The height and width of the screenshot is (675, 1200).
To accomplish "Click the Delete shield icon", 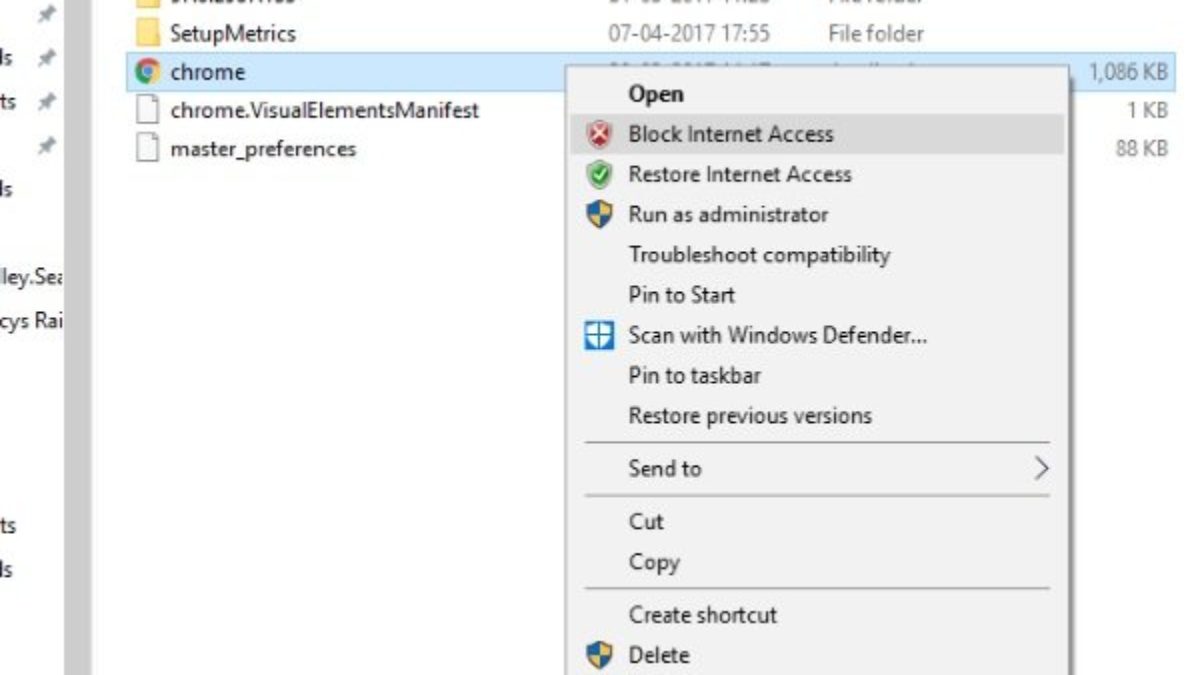I will tap(599, 656).
